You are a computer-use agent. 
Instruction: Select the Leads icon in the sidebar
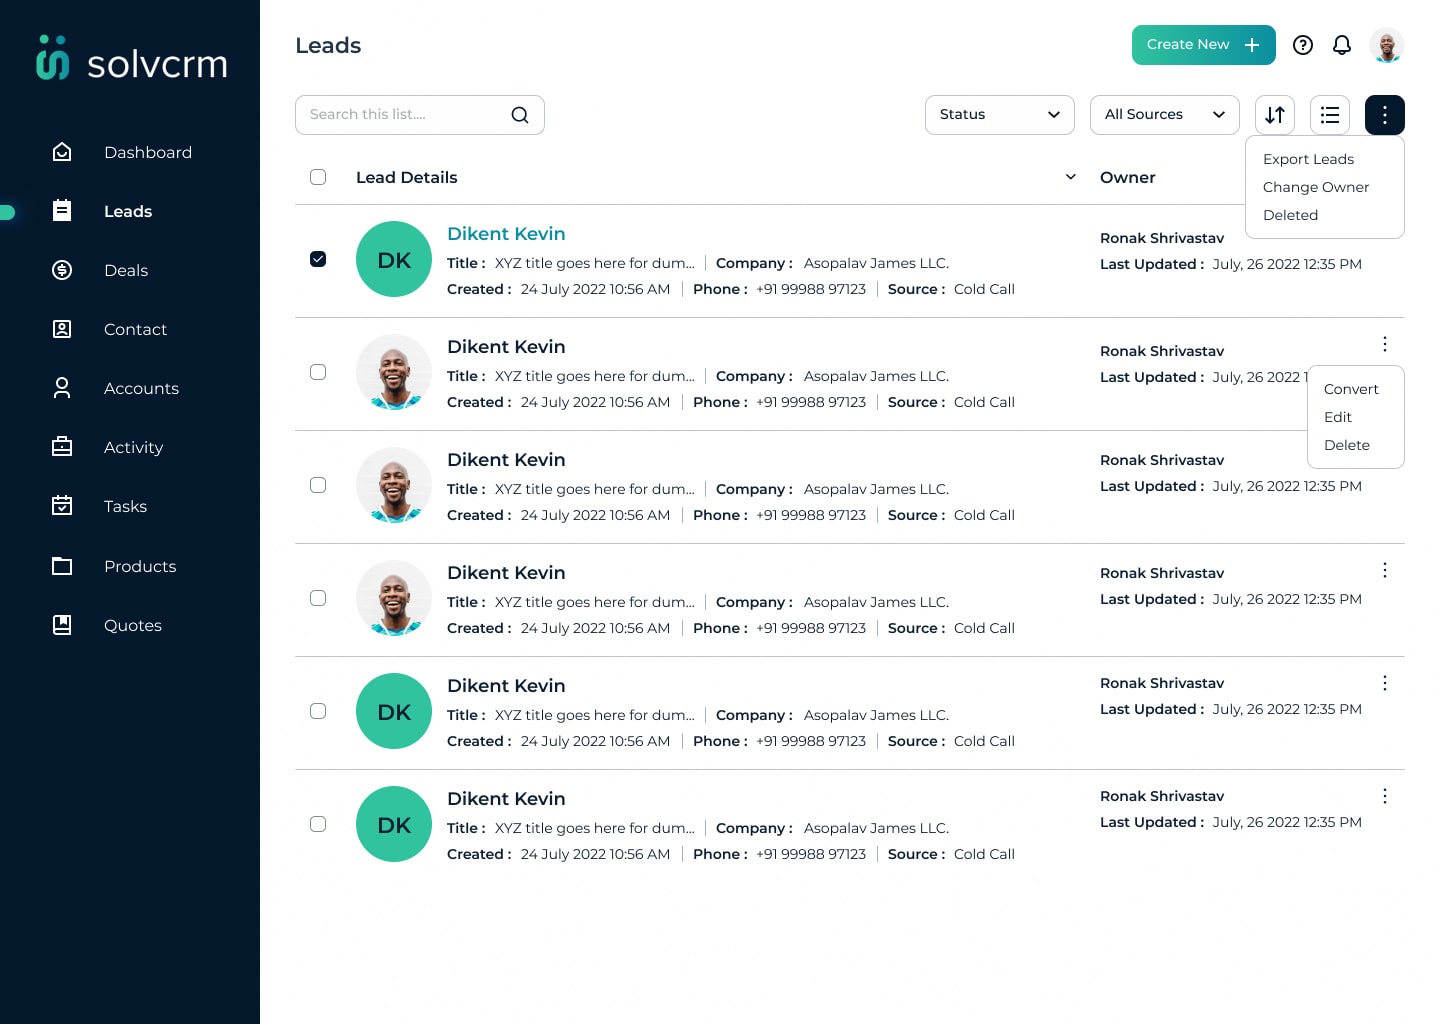62,211
